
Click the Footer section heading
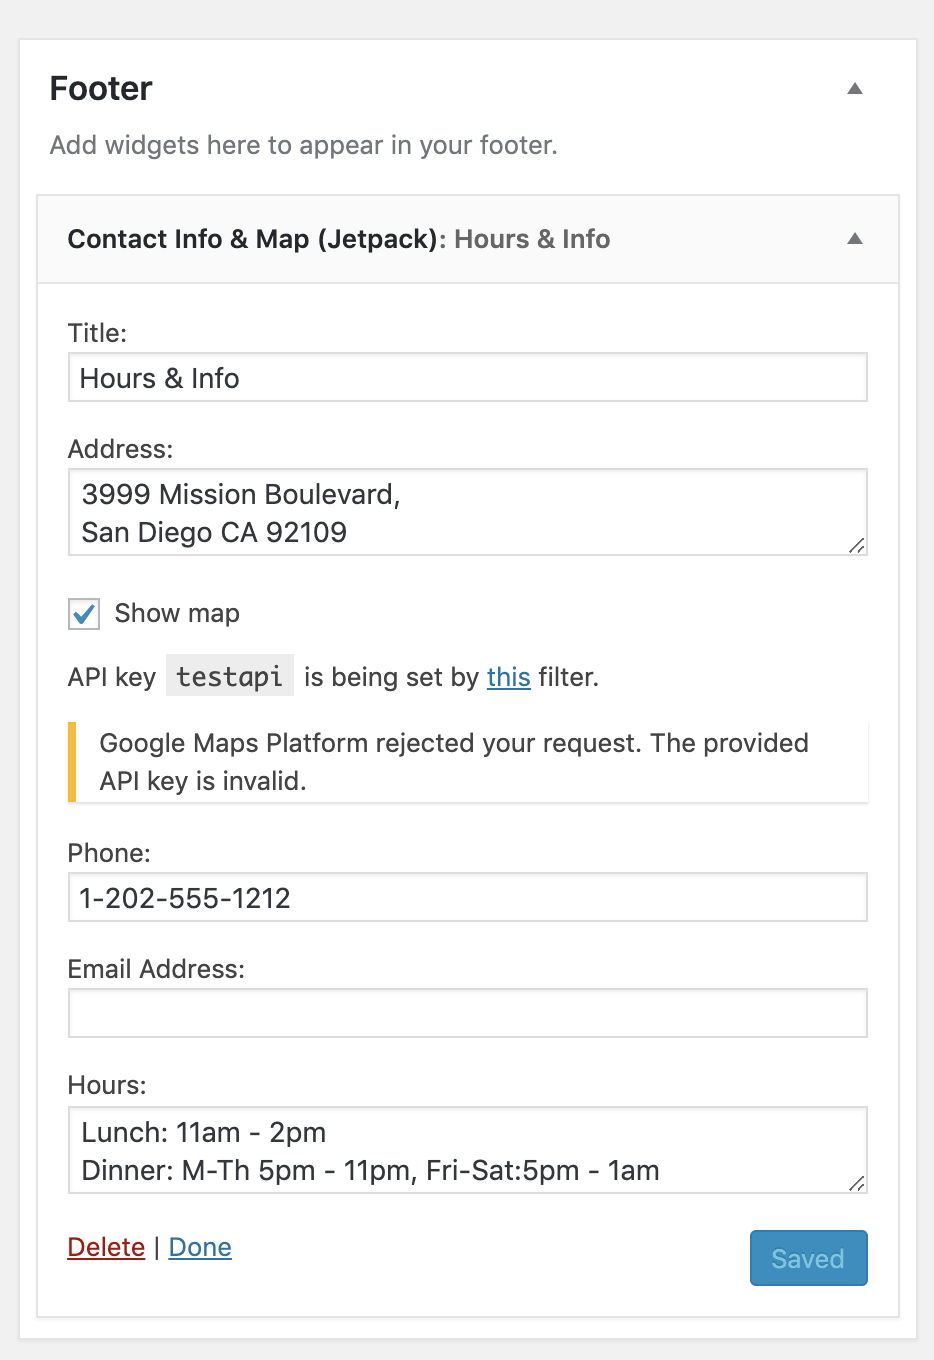(x=100, y=88)
